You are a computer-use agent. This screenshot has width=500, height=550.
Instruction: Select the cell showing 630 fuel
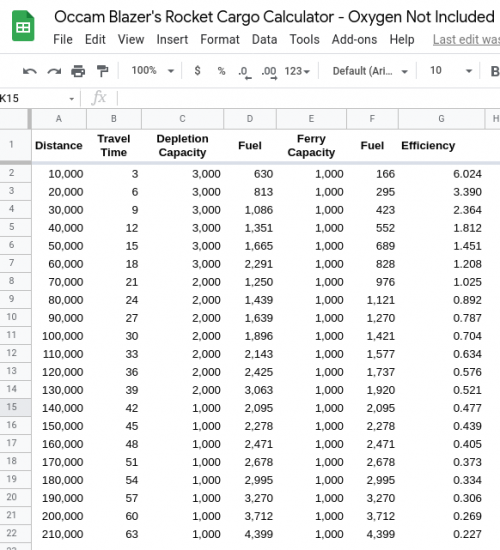click(250, 174)
